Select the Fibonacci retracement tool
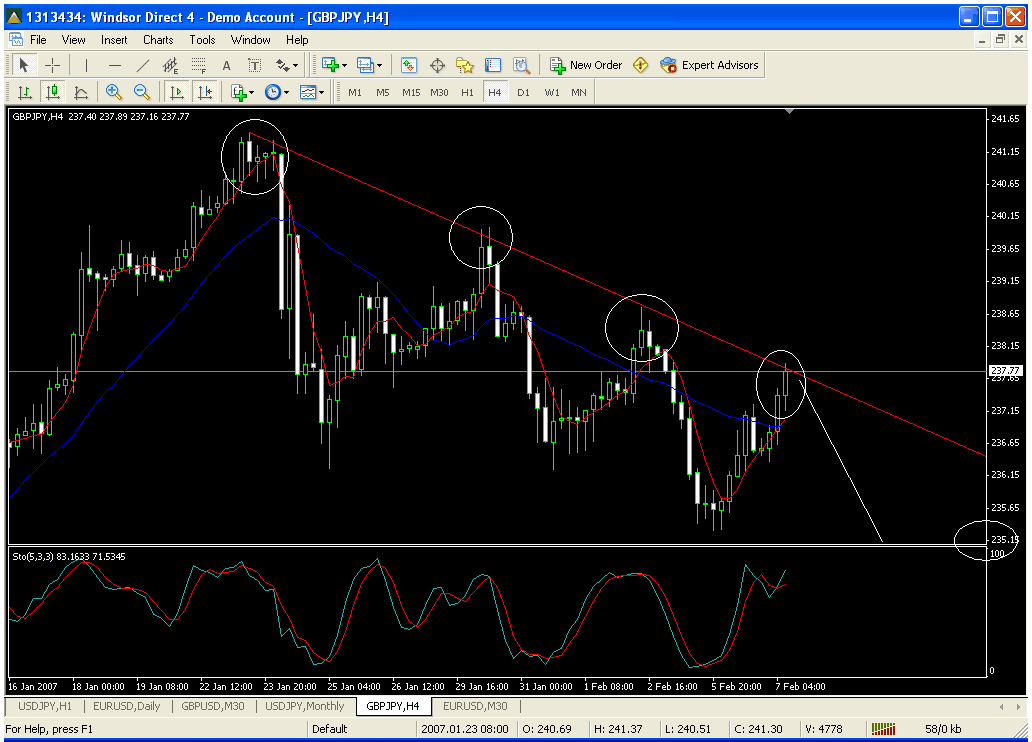The image size is (1032, 742). (x=198, y=65)
